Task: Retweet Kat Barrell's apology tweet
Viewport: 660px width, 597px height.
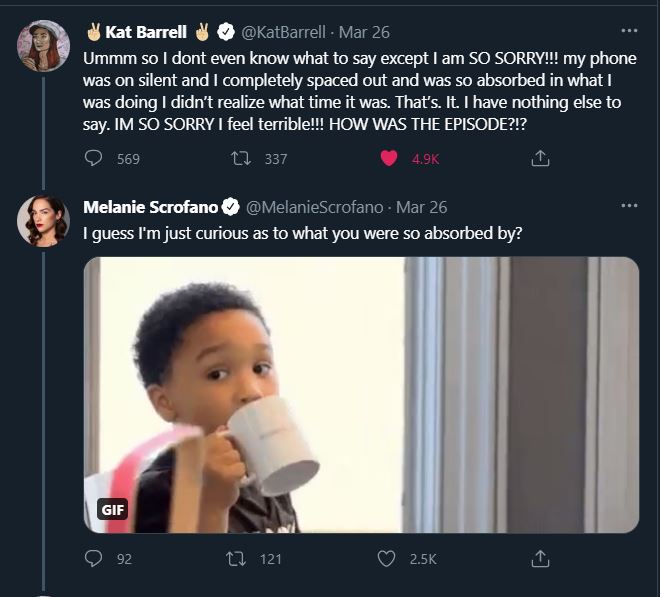Action: click(x=243, y=158)
